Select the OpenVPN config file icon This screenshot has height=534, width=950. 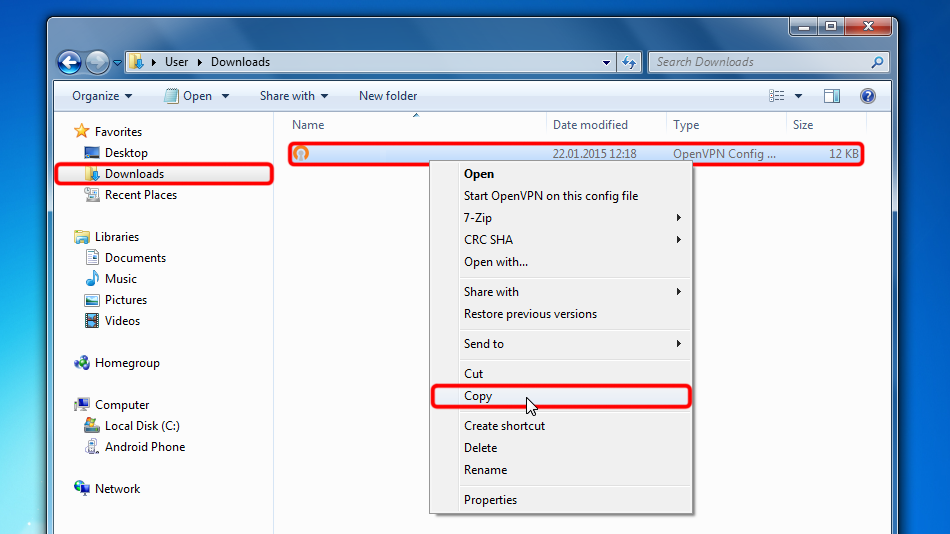[x=301, y=154]
